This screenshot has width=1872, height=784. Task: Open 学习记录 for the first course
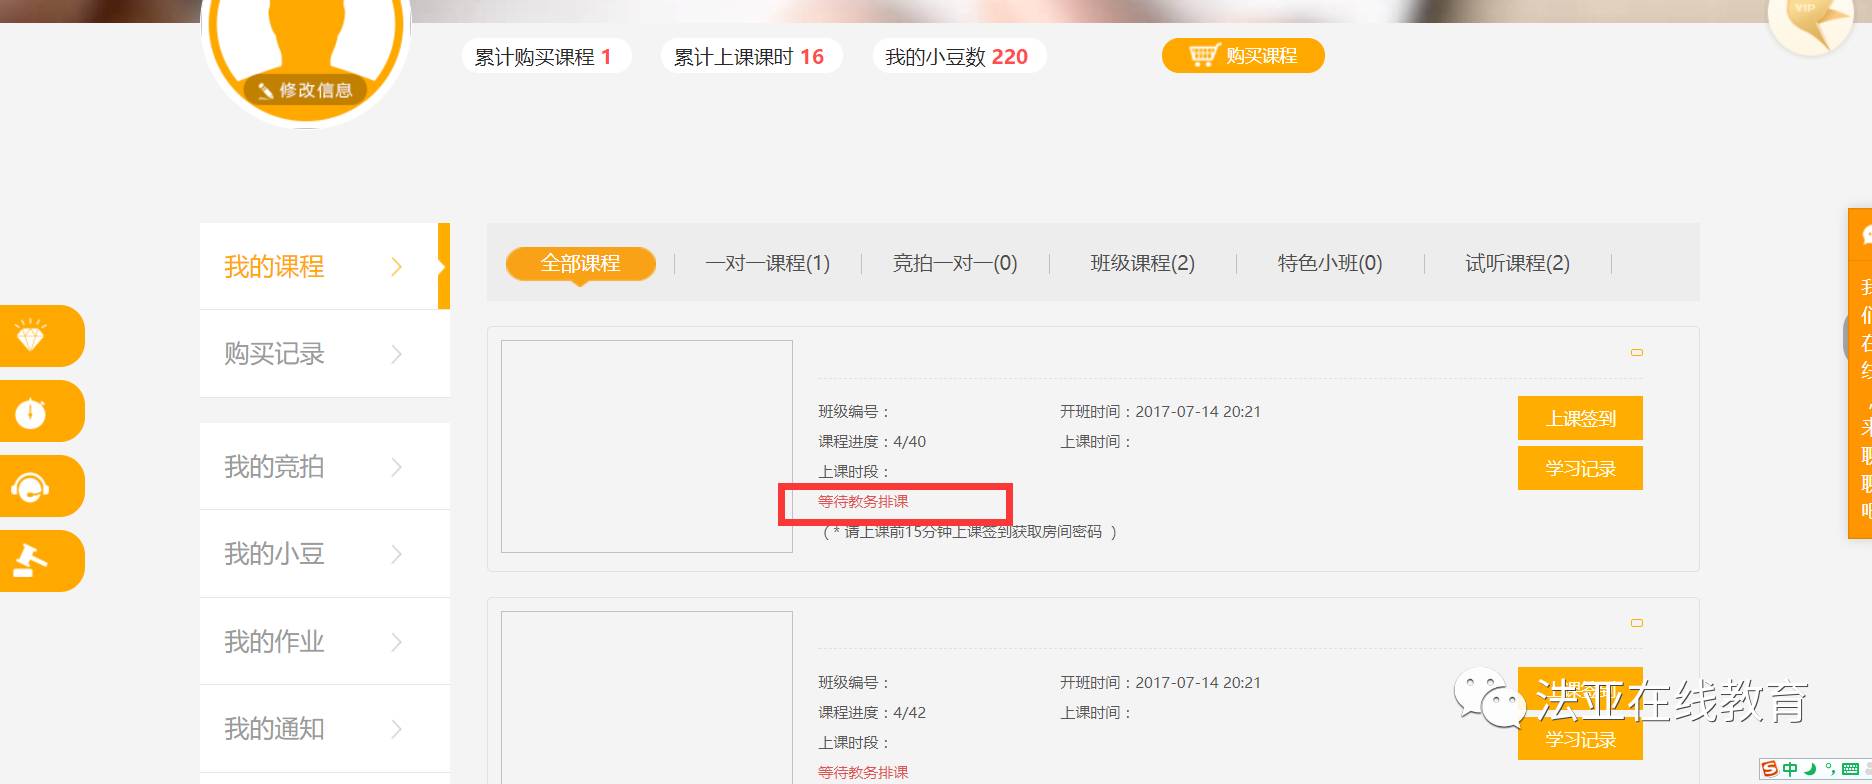click(1580, 468)
